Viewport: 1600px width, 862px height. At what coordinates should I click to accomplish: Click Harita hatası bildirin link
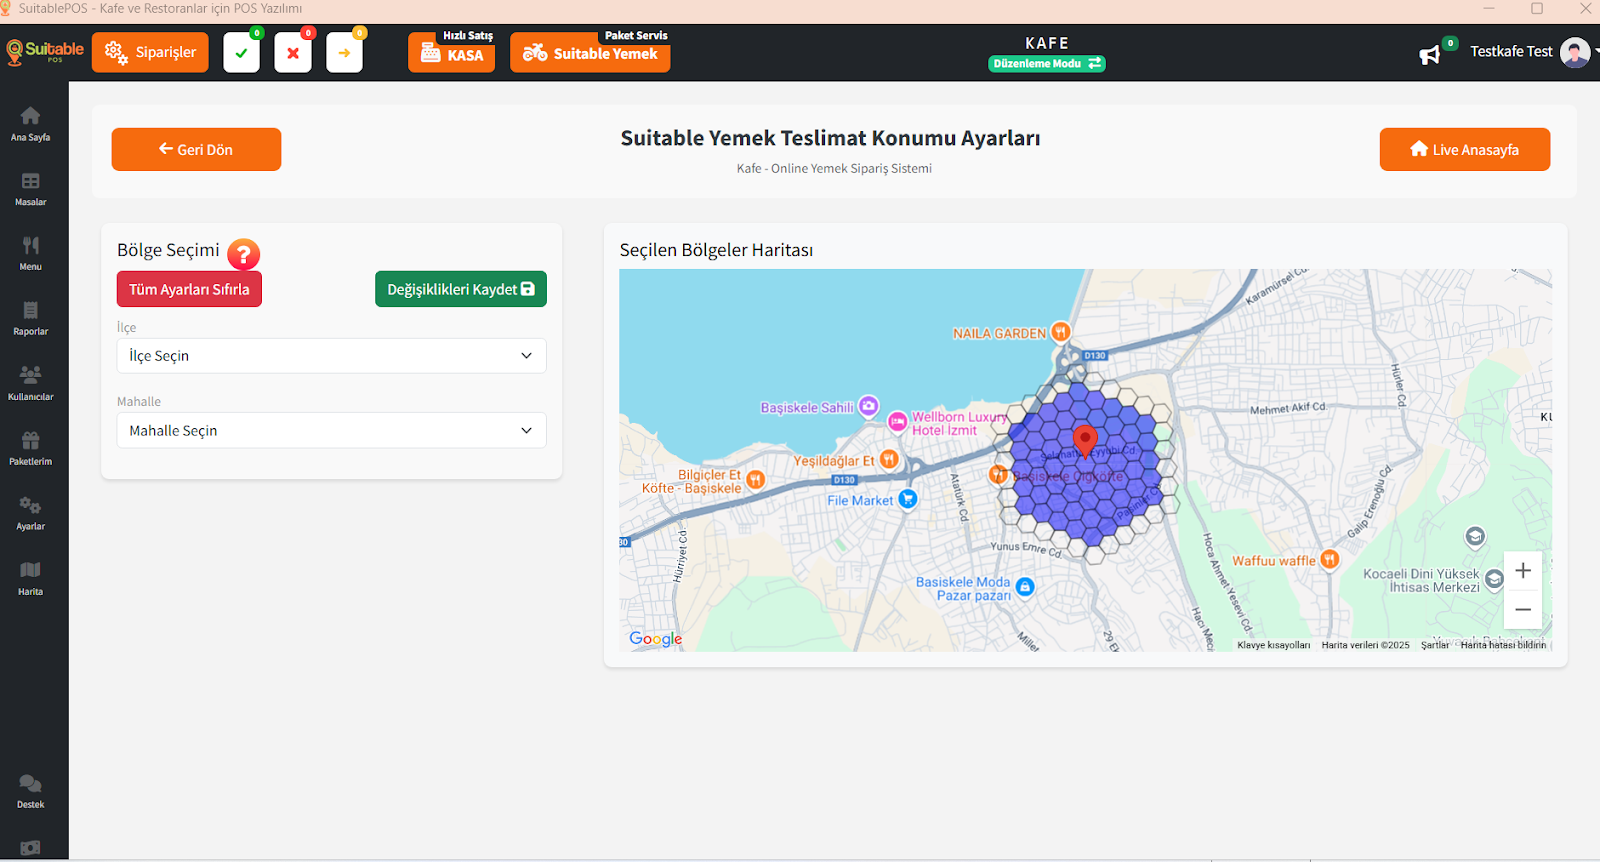1503,645
